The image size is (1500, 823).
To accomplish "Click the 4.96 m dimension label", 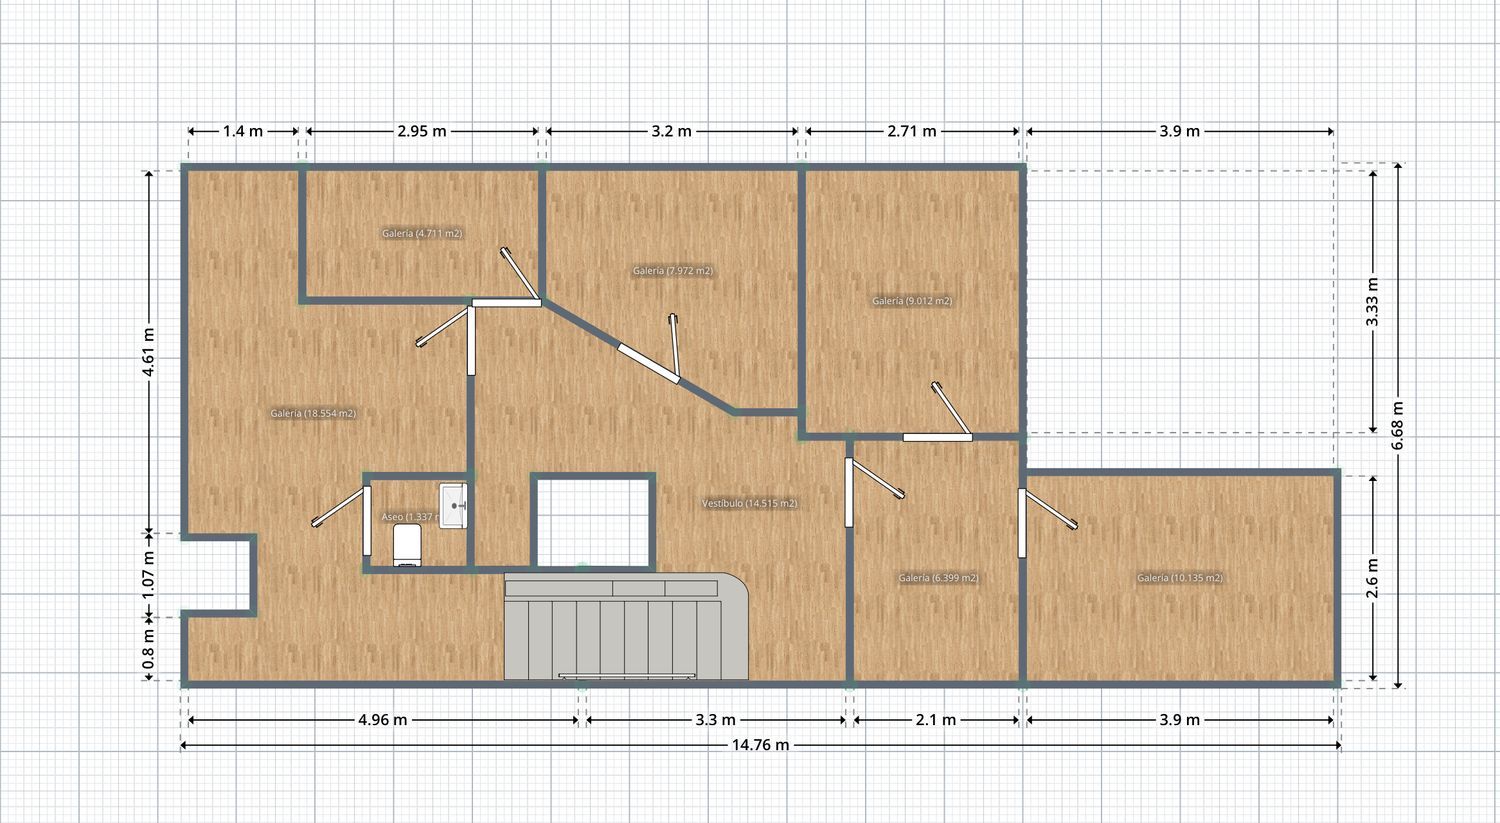I will (x=382, y=720).
